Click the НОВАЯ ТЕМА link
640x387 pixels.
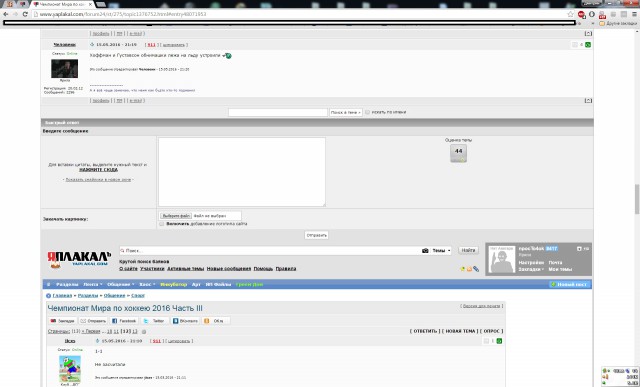[x=460, y=331]
